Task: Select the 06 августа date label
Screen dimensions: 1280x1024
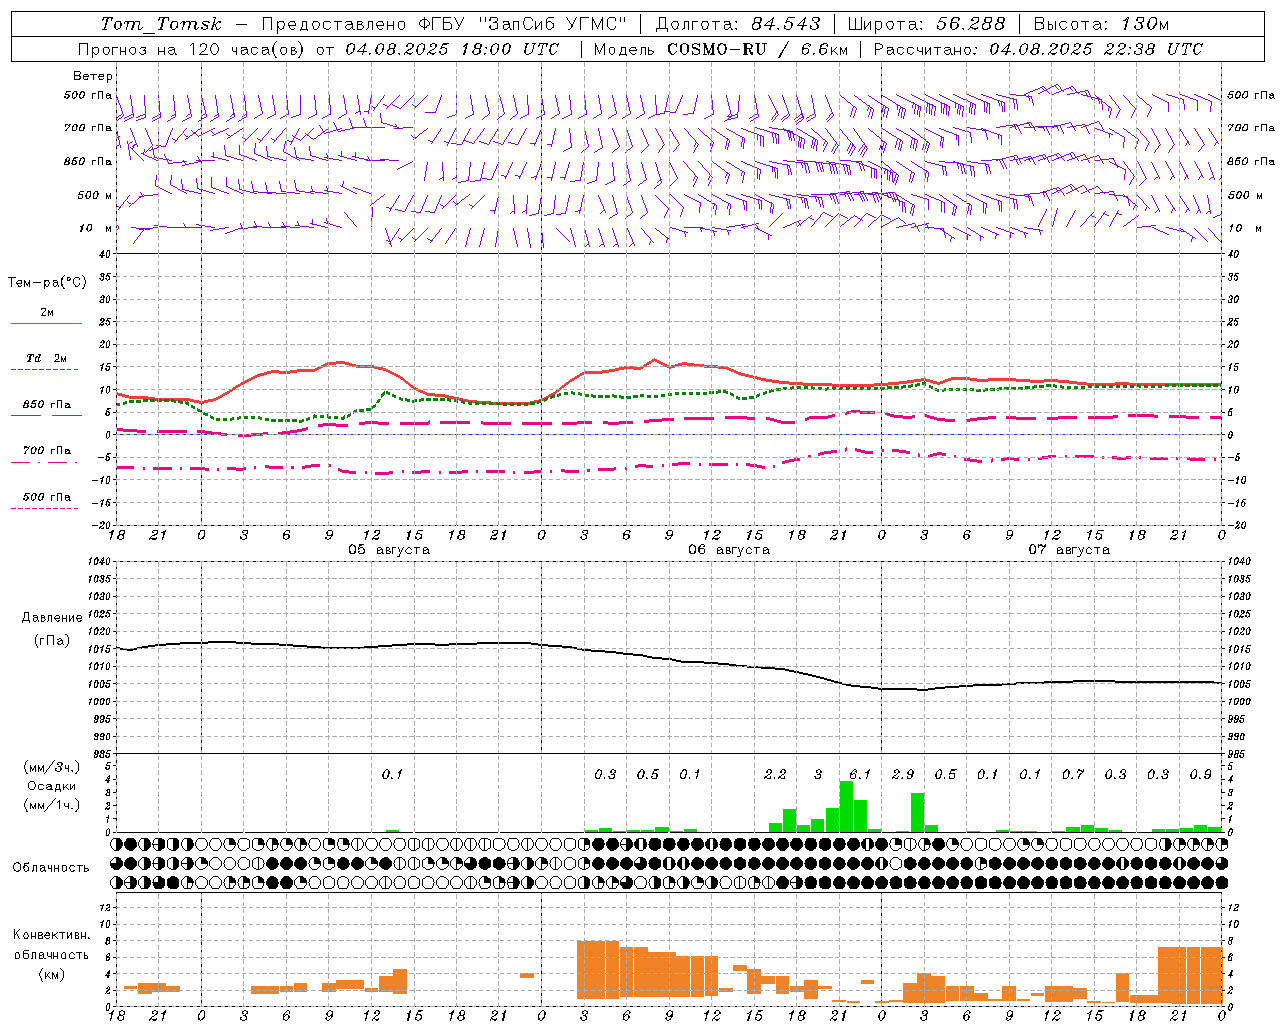Action: 729,550
